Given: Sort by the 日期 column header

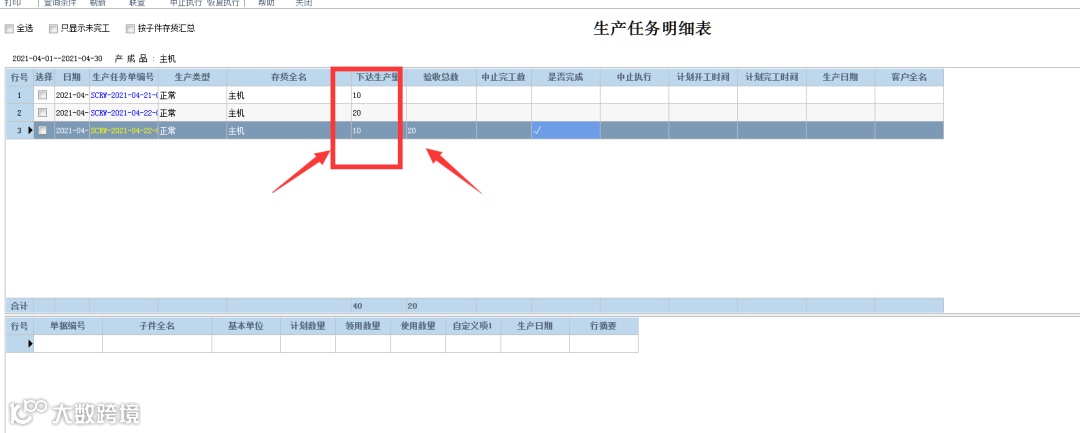Looking at the screenshot, I should 72,77.
